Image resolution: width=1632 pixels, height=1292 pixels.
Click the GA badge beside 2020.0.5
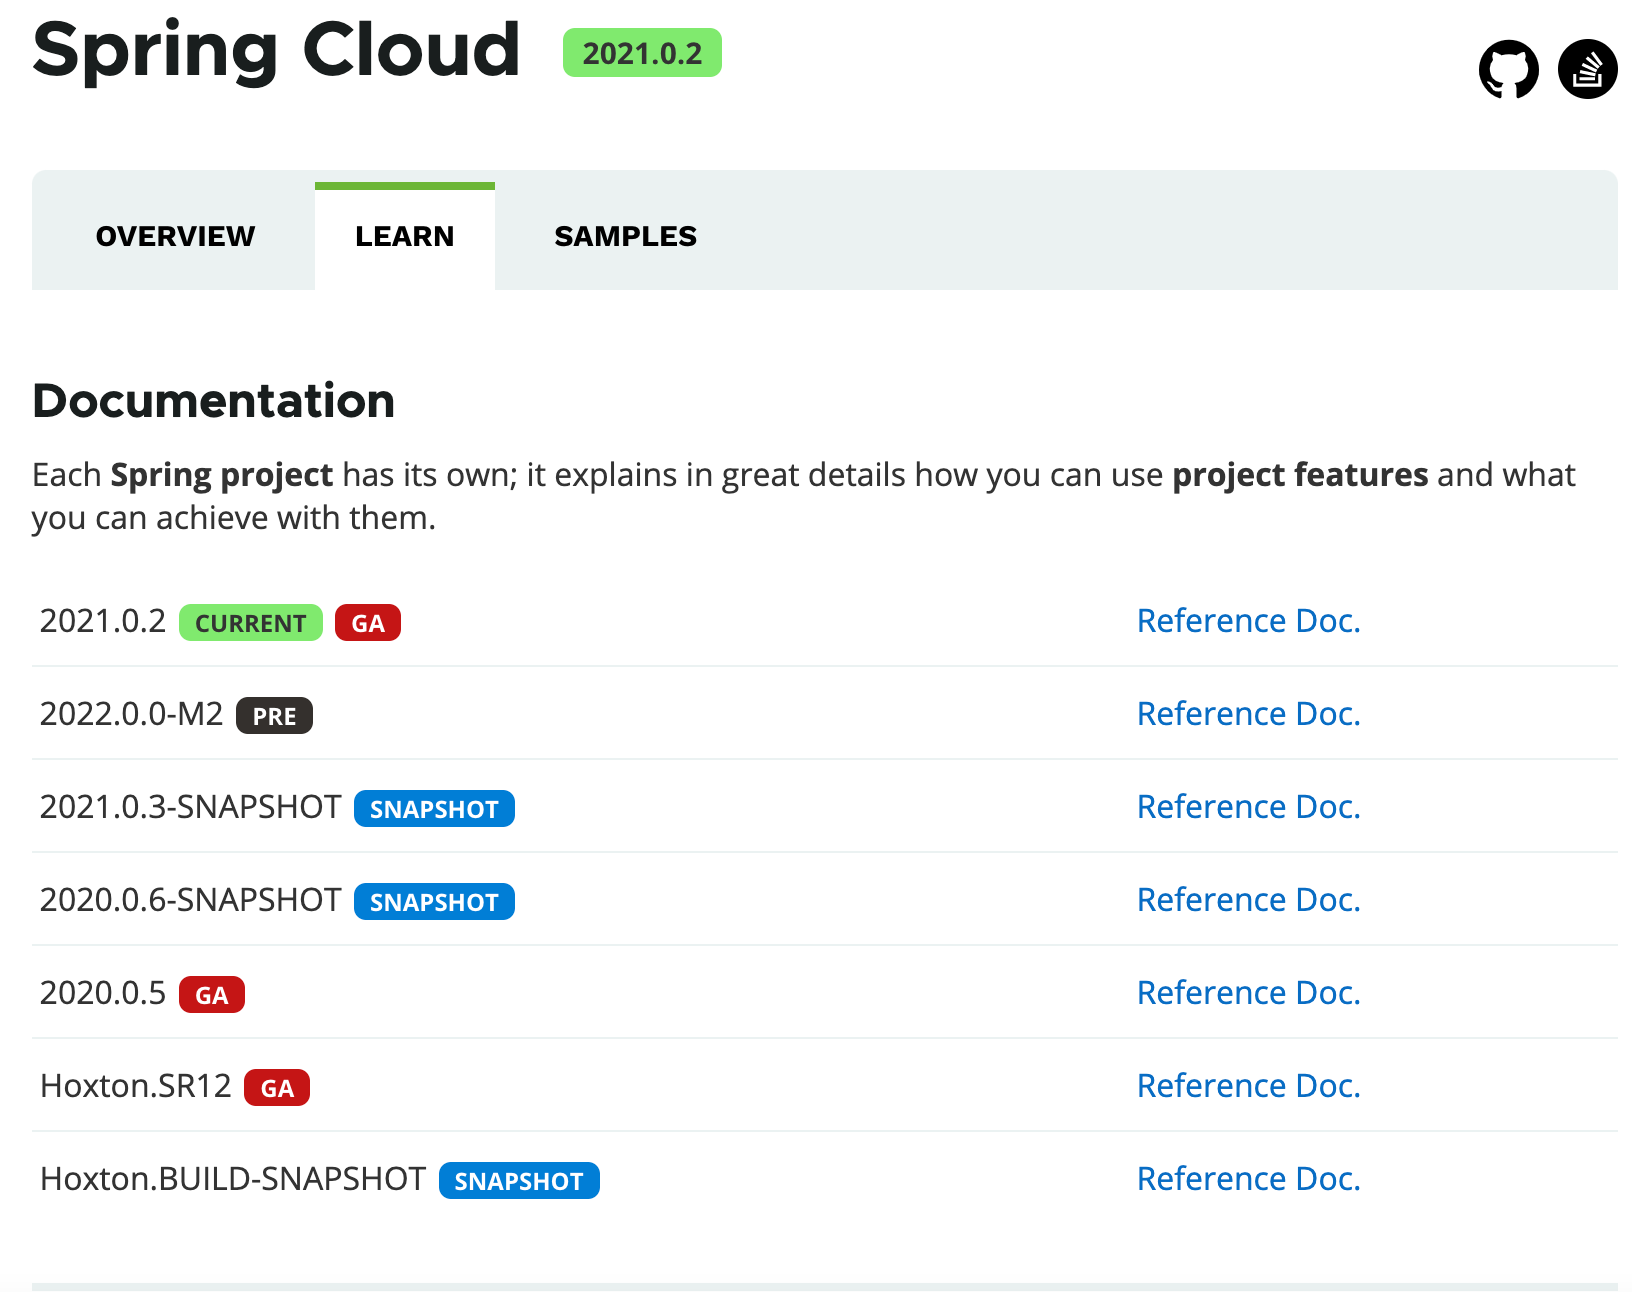click(212, 995)
